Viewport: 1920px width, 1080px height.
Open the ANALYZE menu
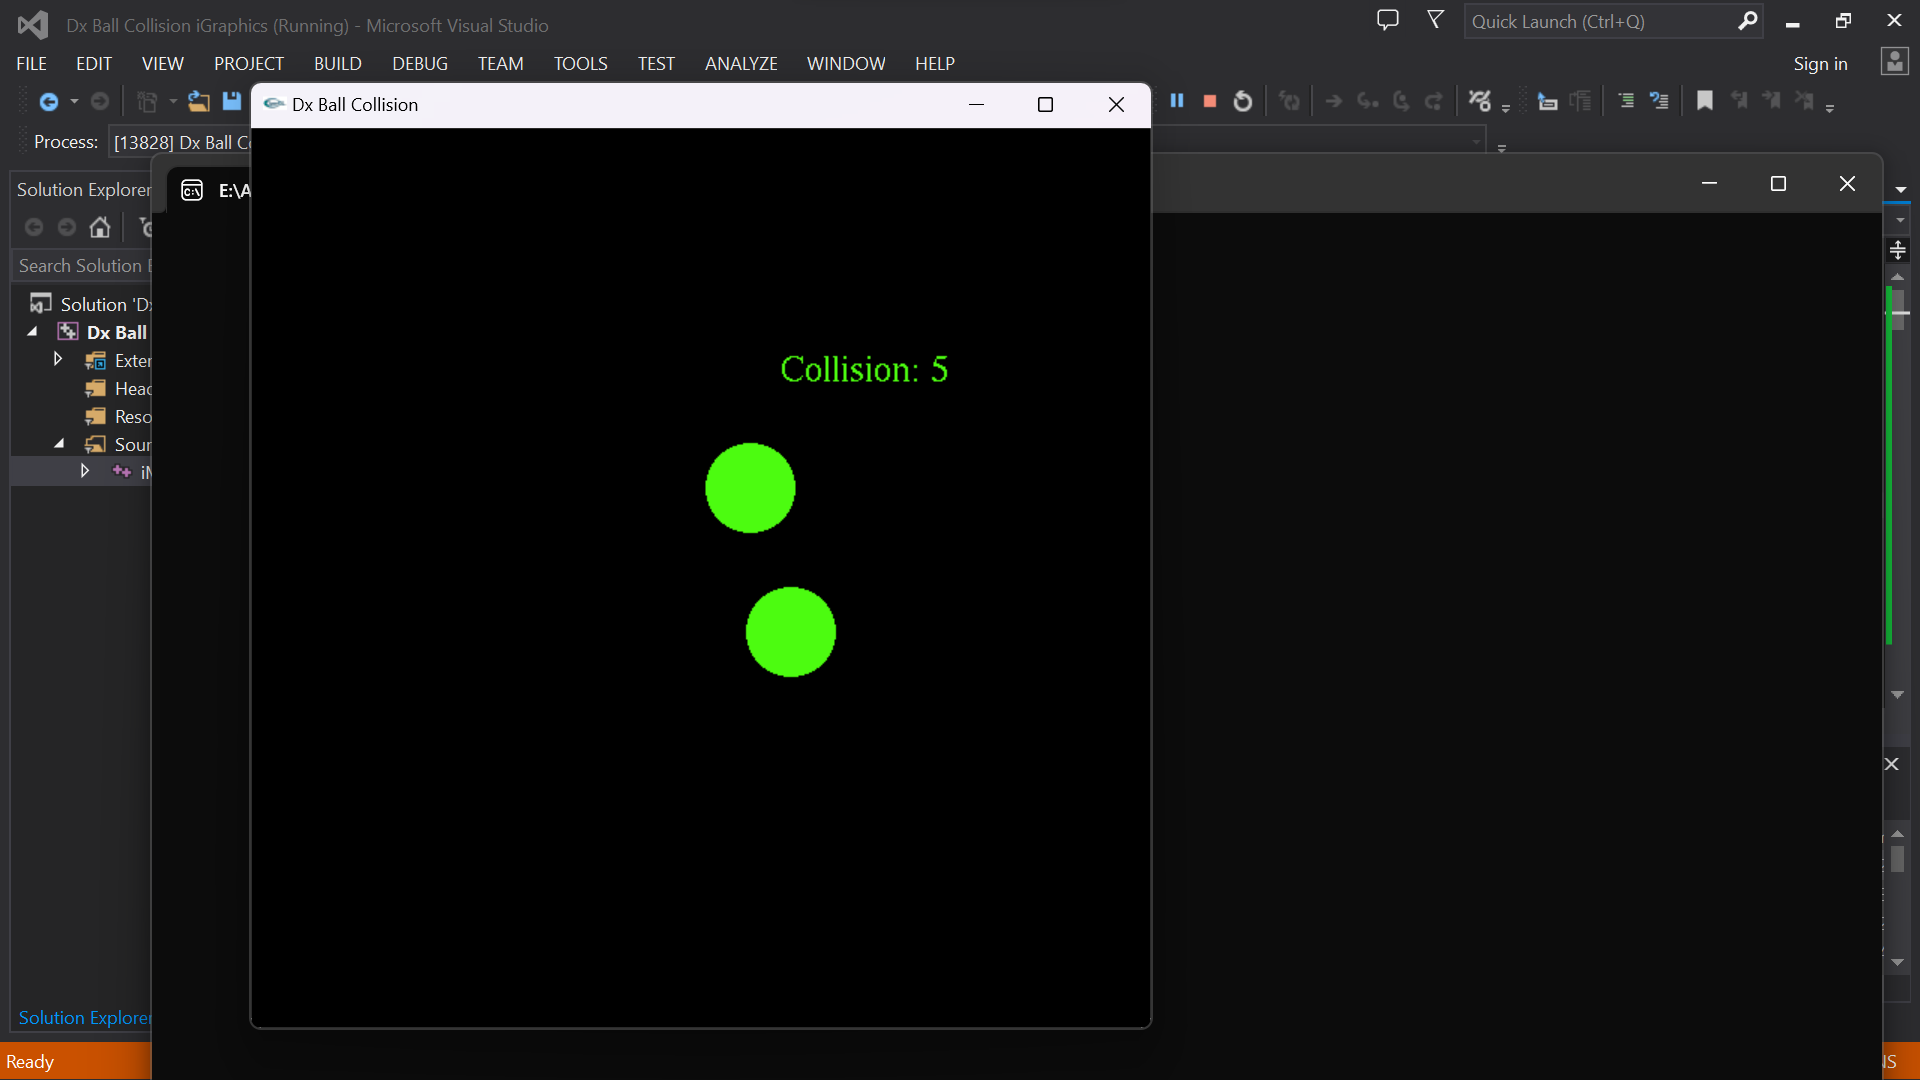(x=741, y=62)
